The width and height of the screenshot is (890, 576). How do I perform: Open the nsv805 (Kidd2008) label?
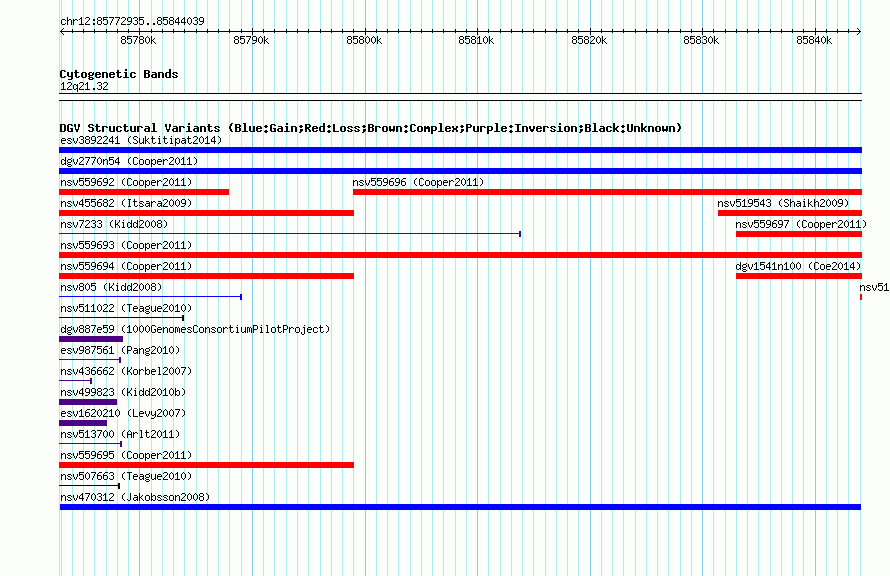111,287
